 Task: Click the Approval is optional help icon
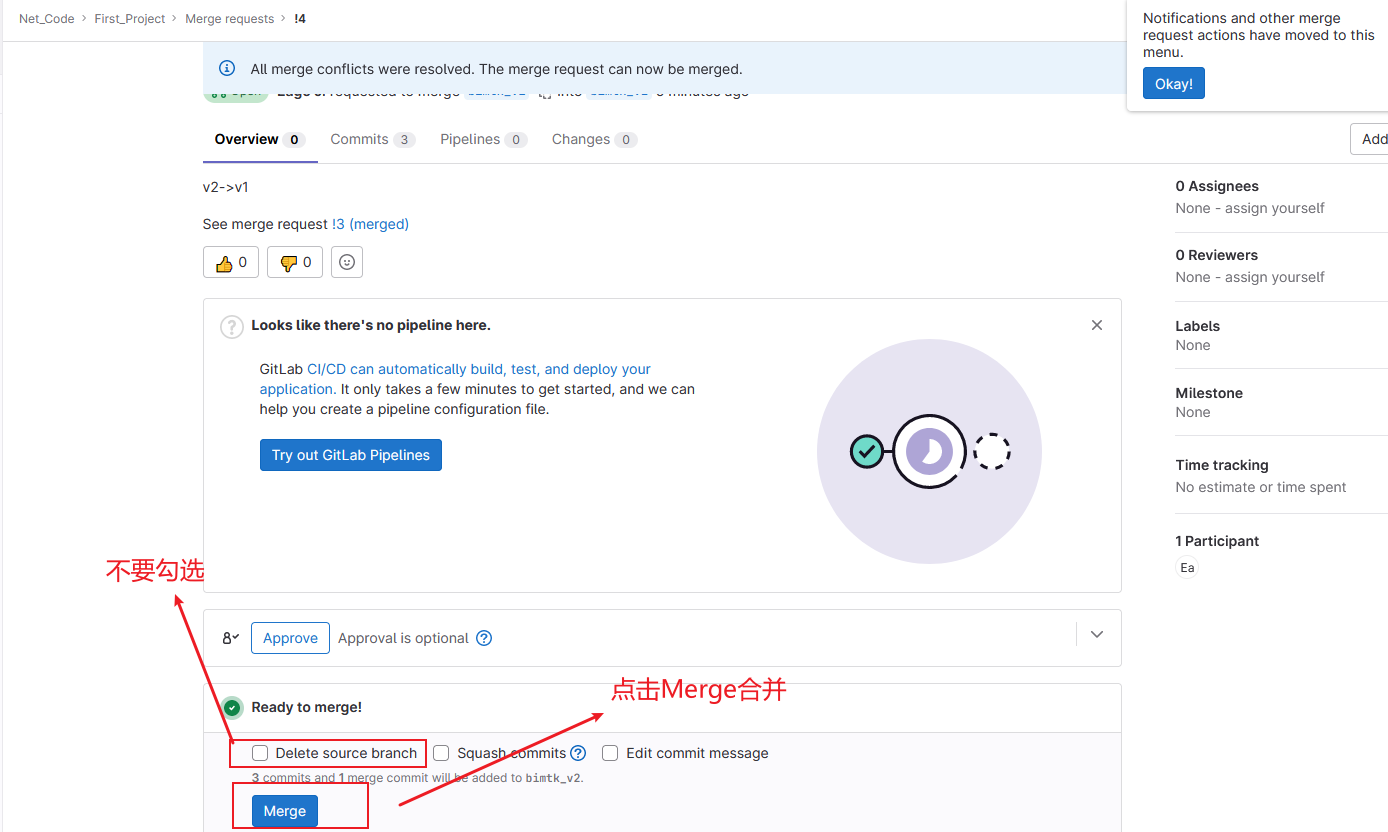point(484,638)
